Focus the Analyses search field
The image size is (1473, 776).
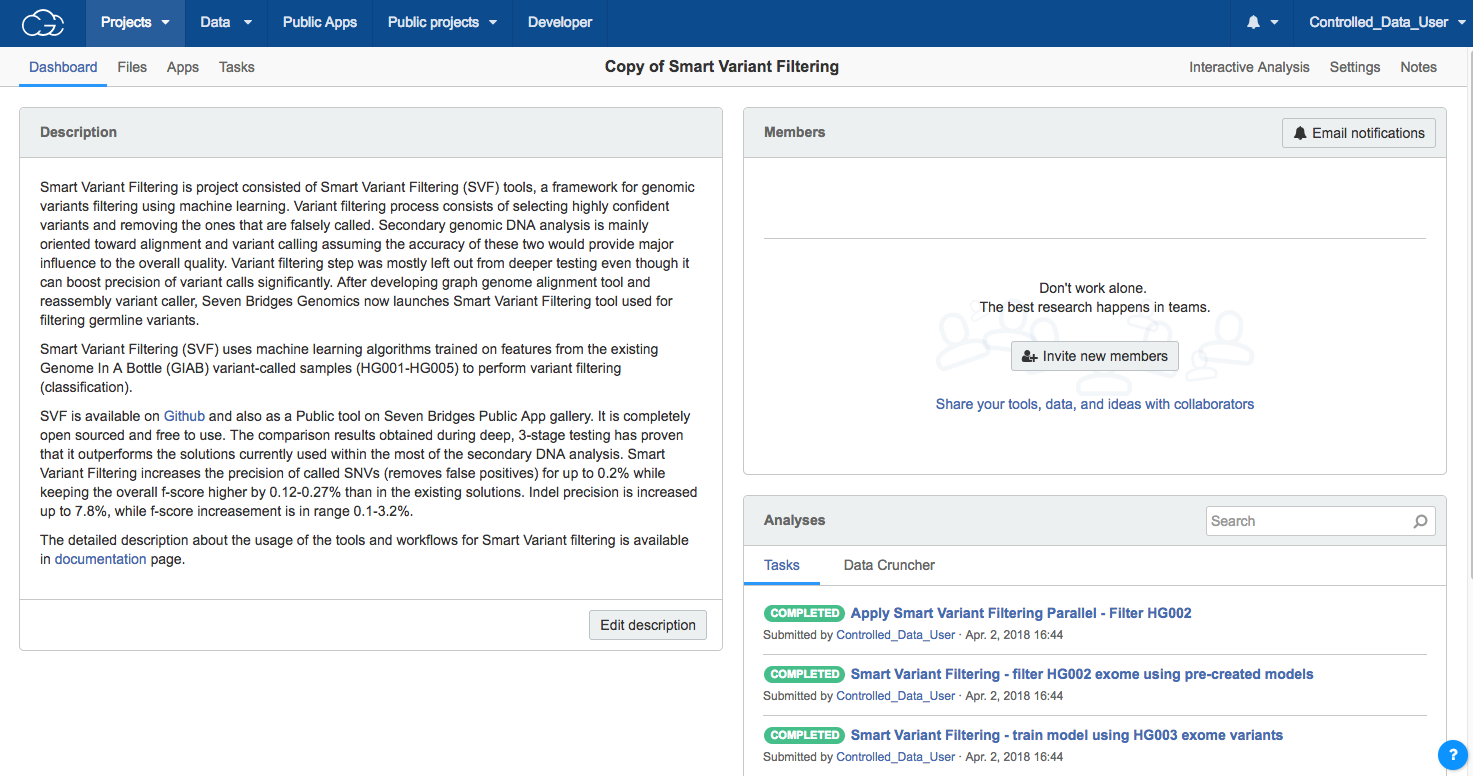(1321, 521)
